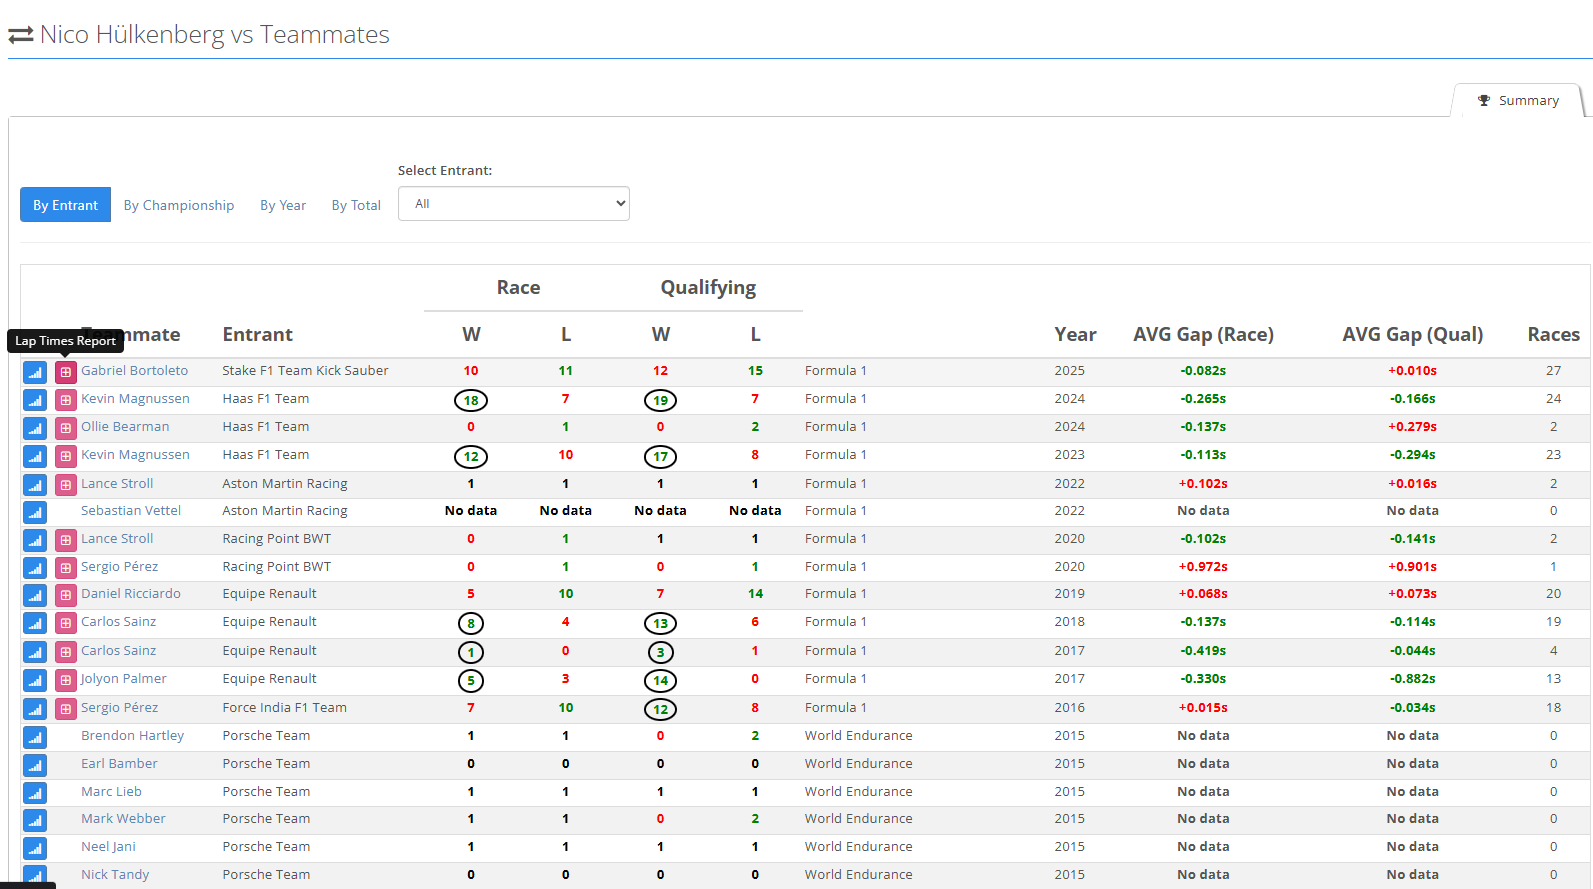Open the Select Entrant dropdown
1593x889 pixels.
[x=513, y=204]
